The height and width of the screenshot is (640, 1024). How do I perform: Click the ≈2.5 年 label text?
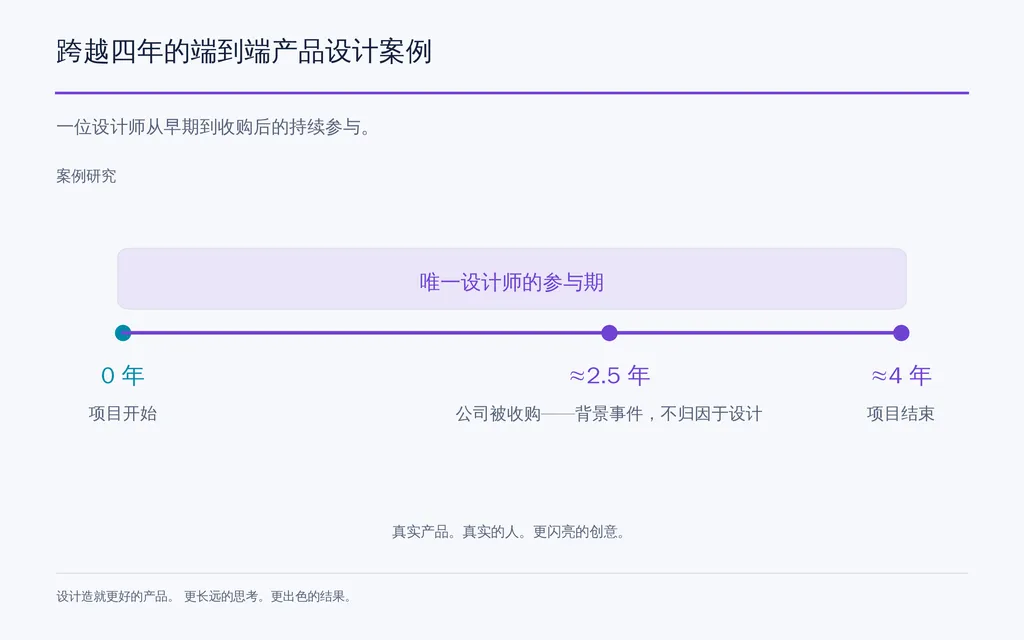(609, 376)
